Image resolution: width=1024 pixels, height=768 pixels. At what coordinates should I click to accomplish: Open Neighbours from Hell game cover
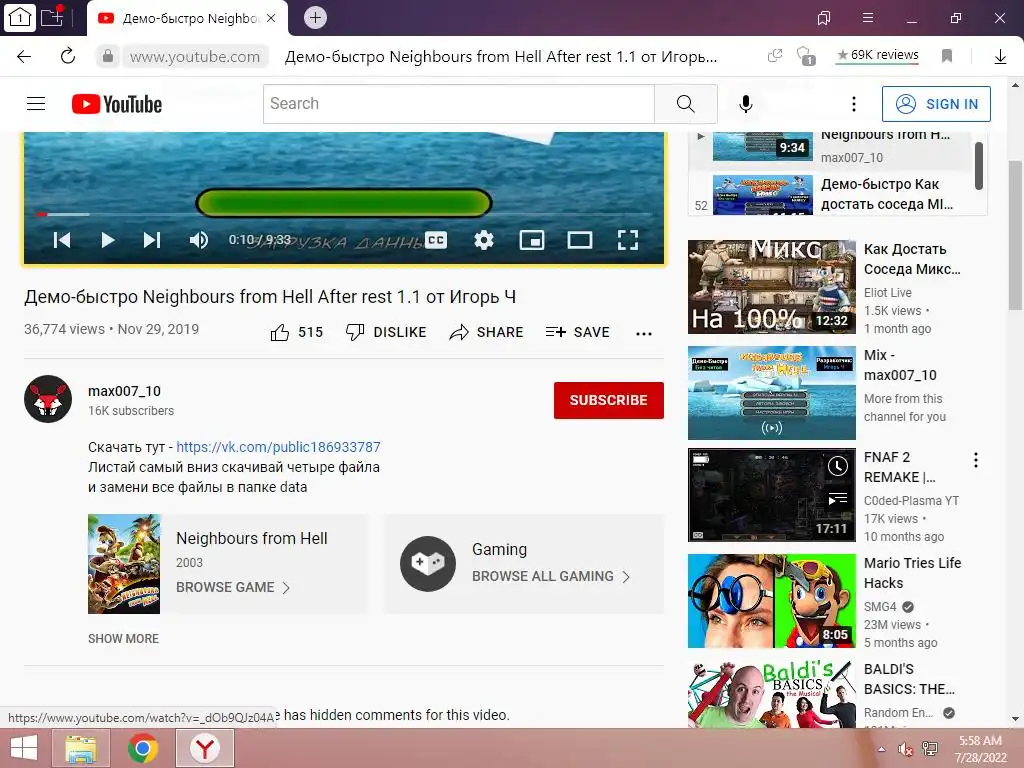(x=124, y=564)
